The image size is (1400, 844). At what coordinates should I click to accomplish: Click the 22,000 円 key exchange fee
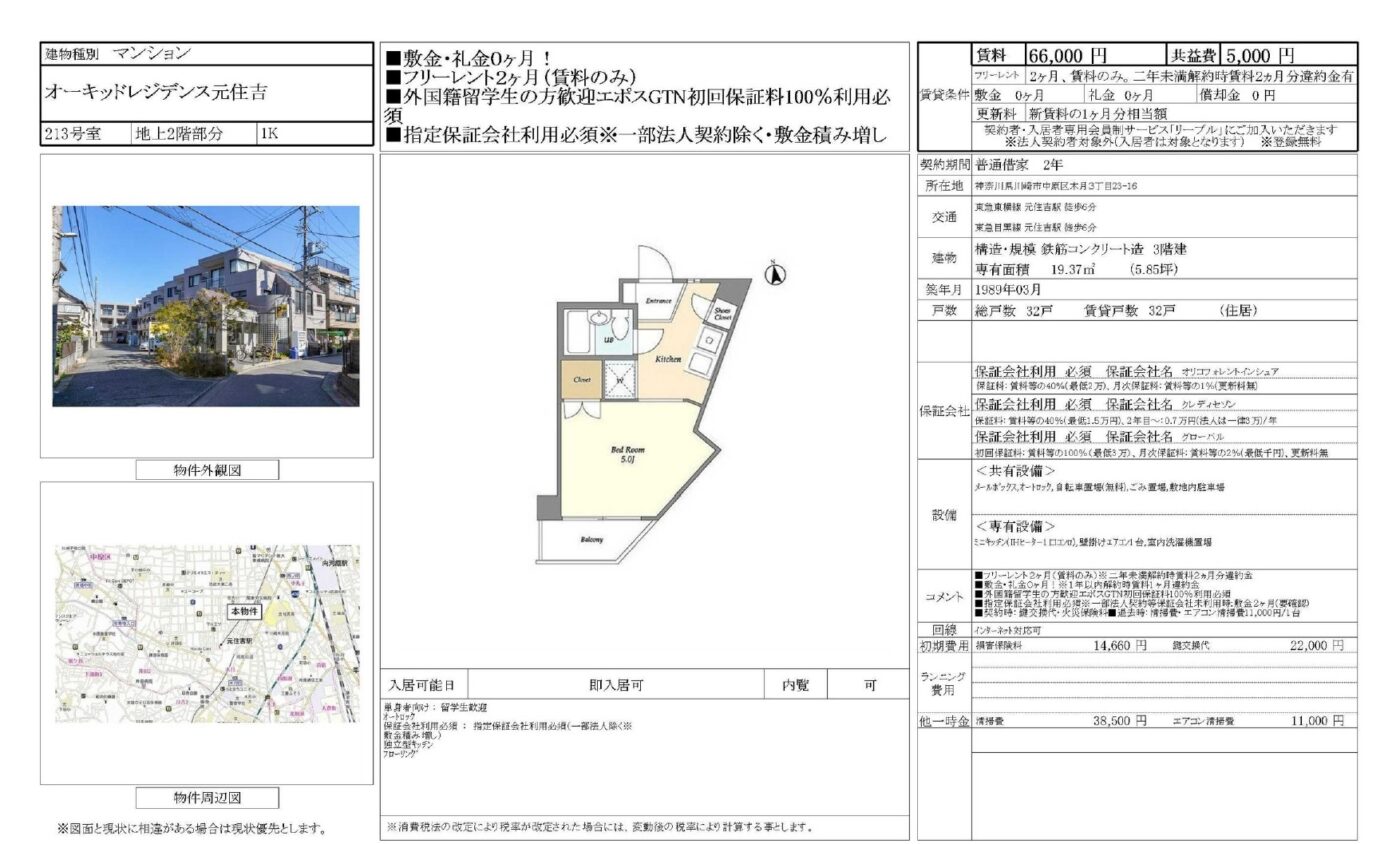coord(1318,647)
